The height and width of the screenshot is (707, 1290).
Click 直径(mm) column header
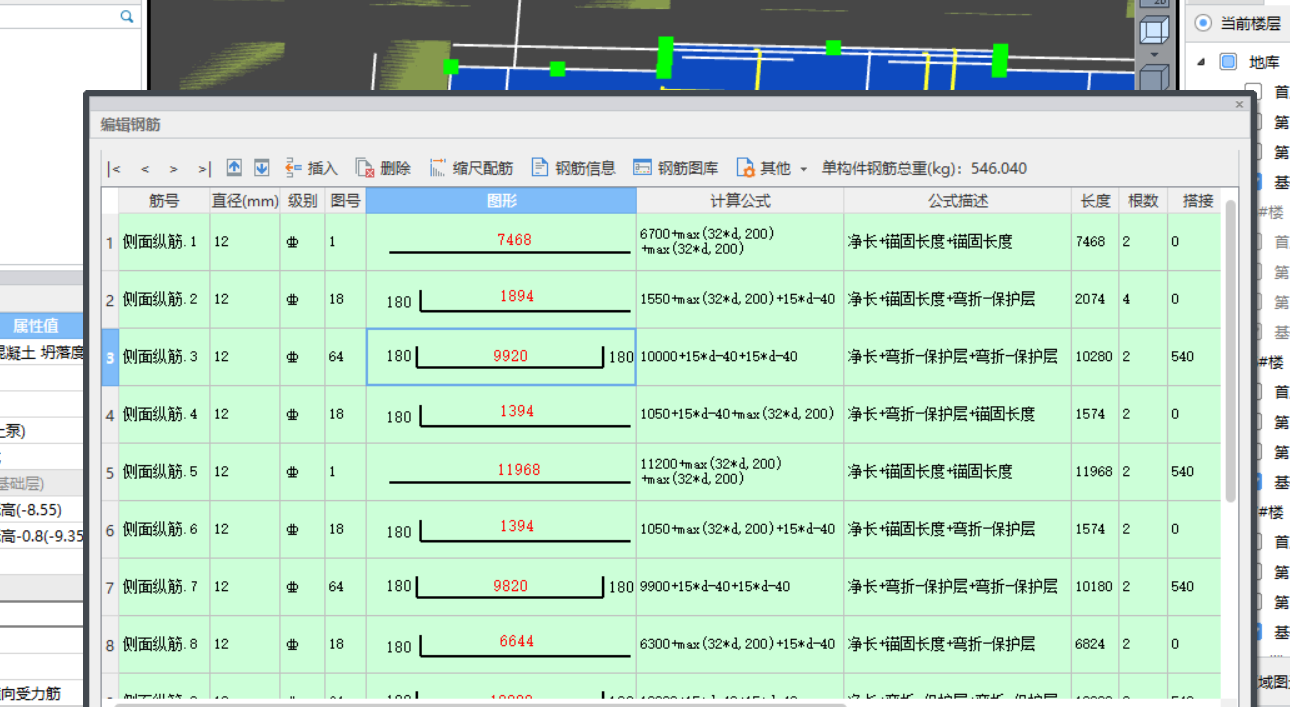click(x=245, y=201)
